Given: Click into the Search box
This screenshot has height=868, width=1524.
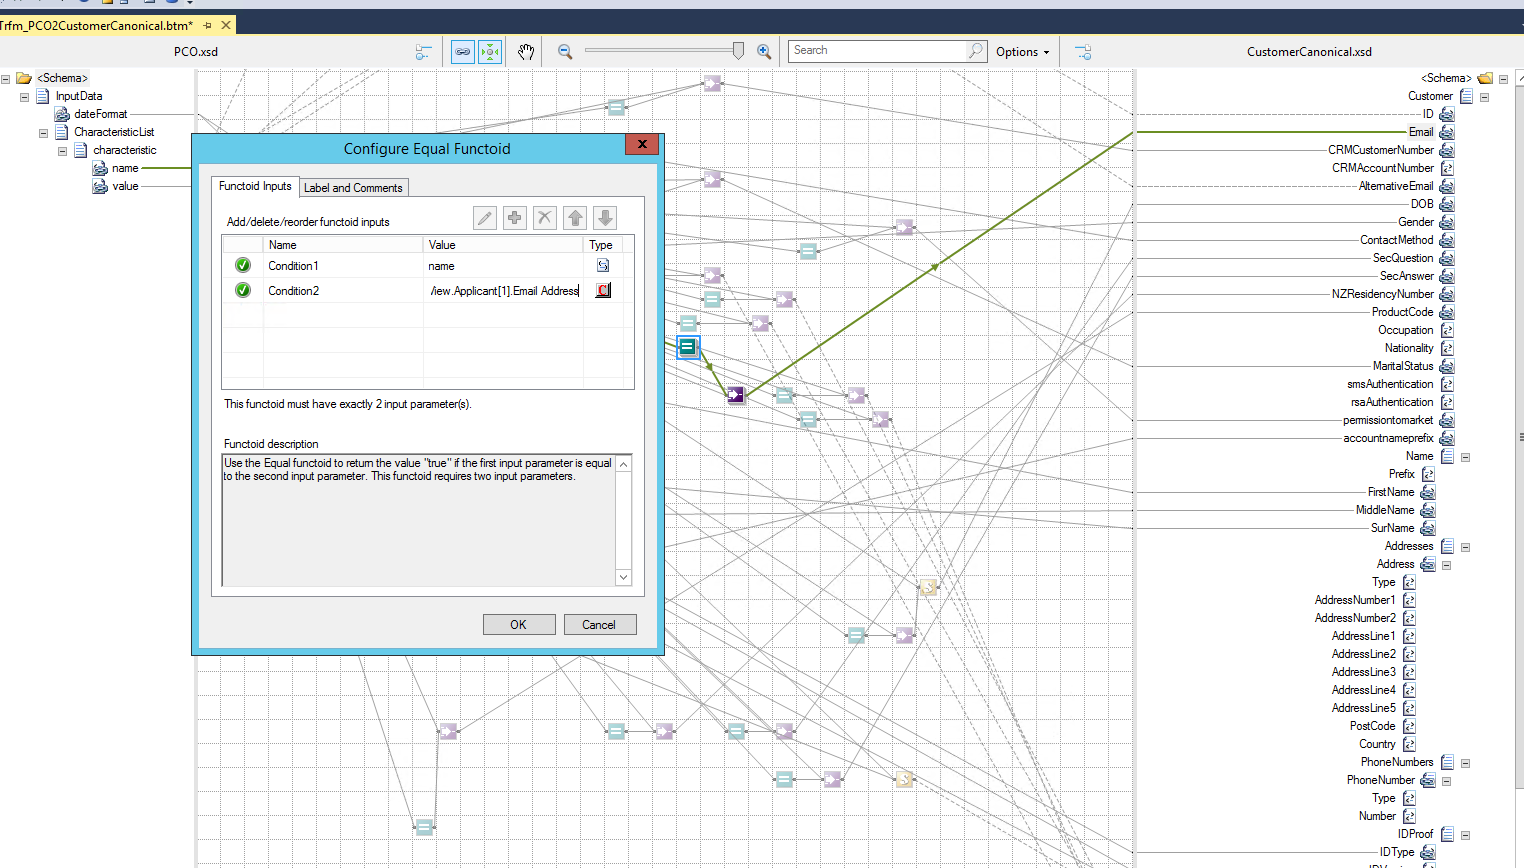Looking at the screenshot, I should pos(878,51).
